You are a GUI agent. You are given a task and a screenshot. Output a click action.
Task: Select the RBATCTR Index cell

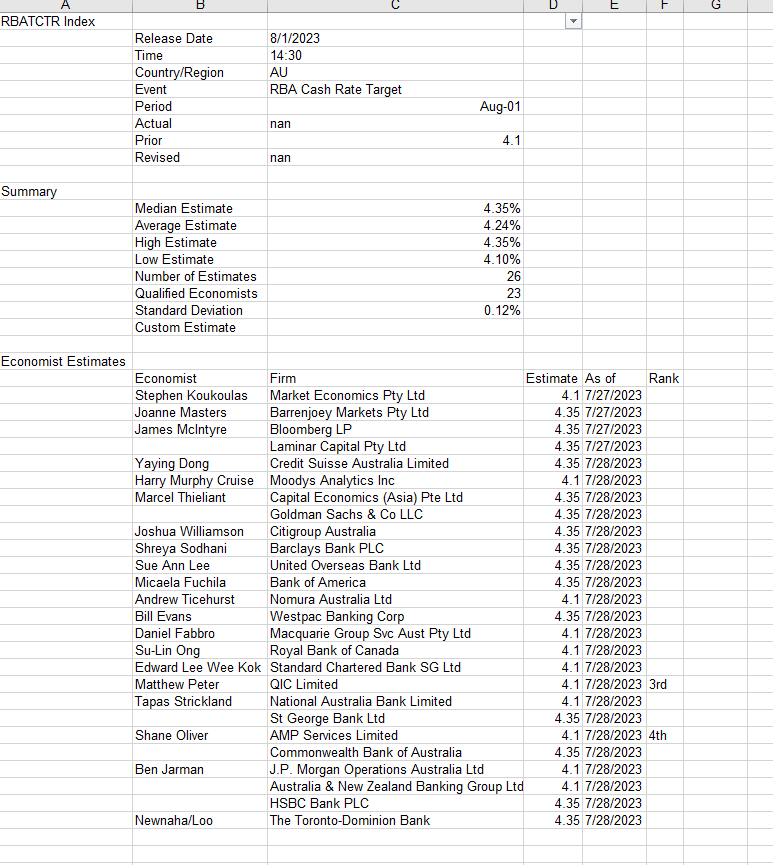click(66, 21)
